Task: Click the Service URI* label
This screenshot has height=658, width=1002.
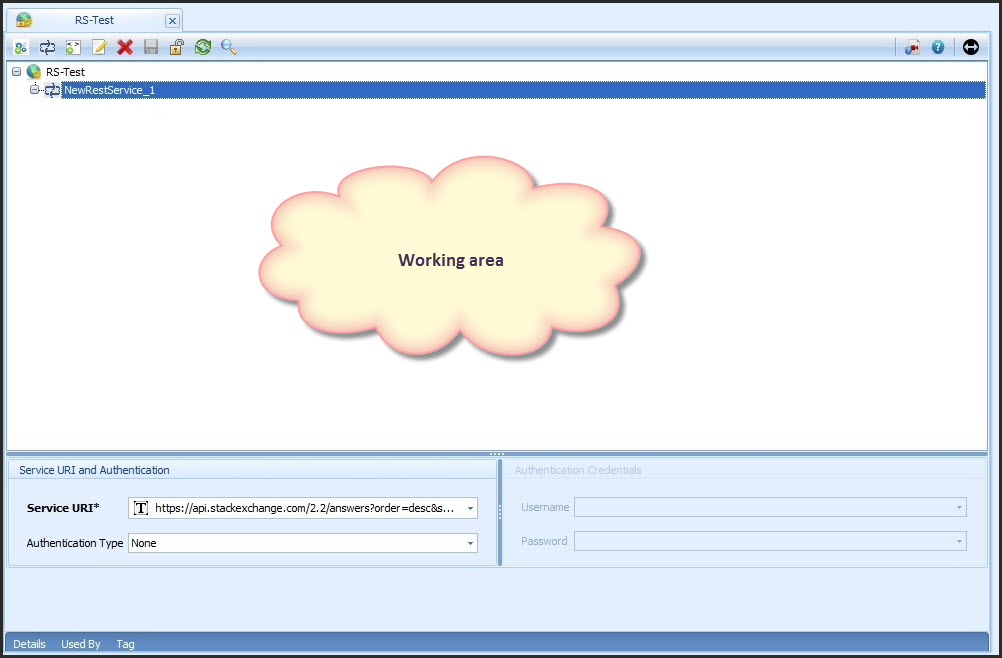Action: pos(63,508)
